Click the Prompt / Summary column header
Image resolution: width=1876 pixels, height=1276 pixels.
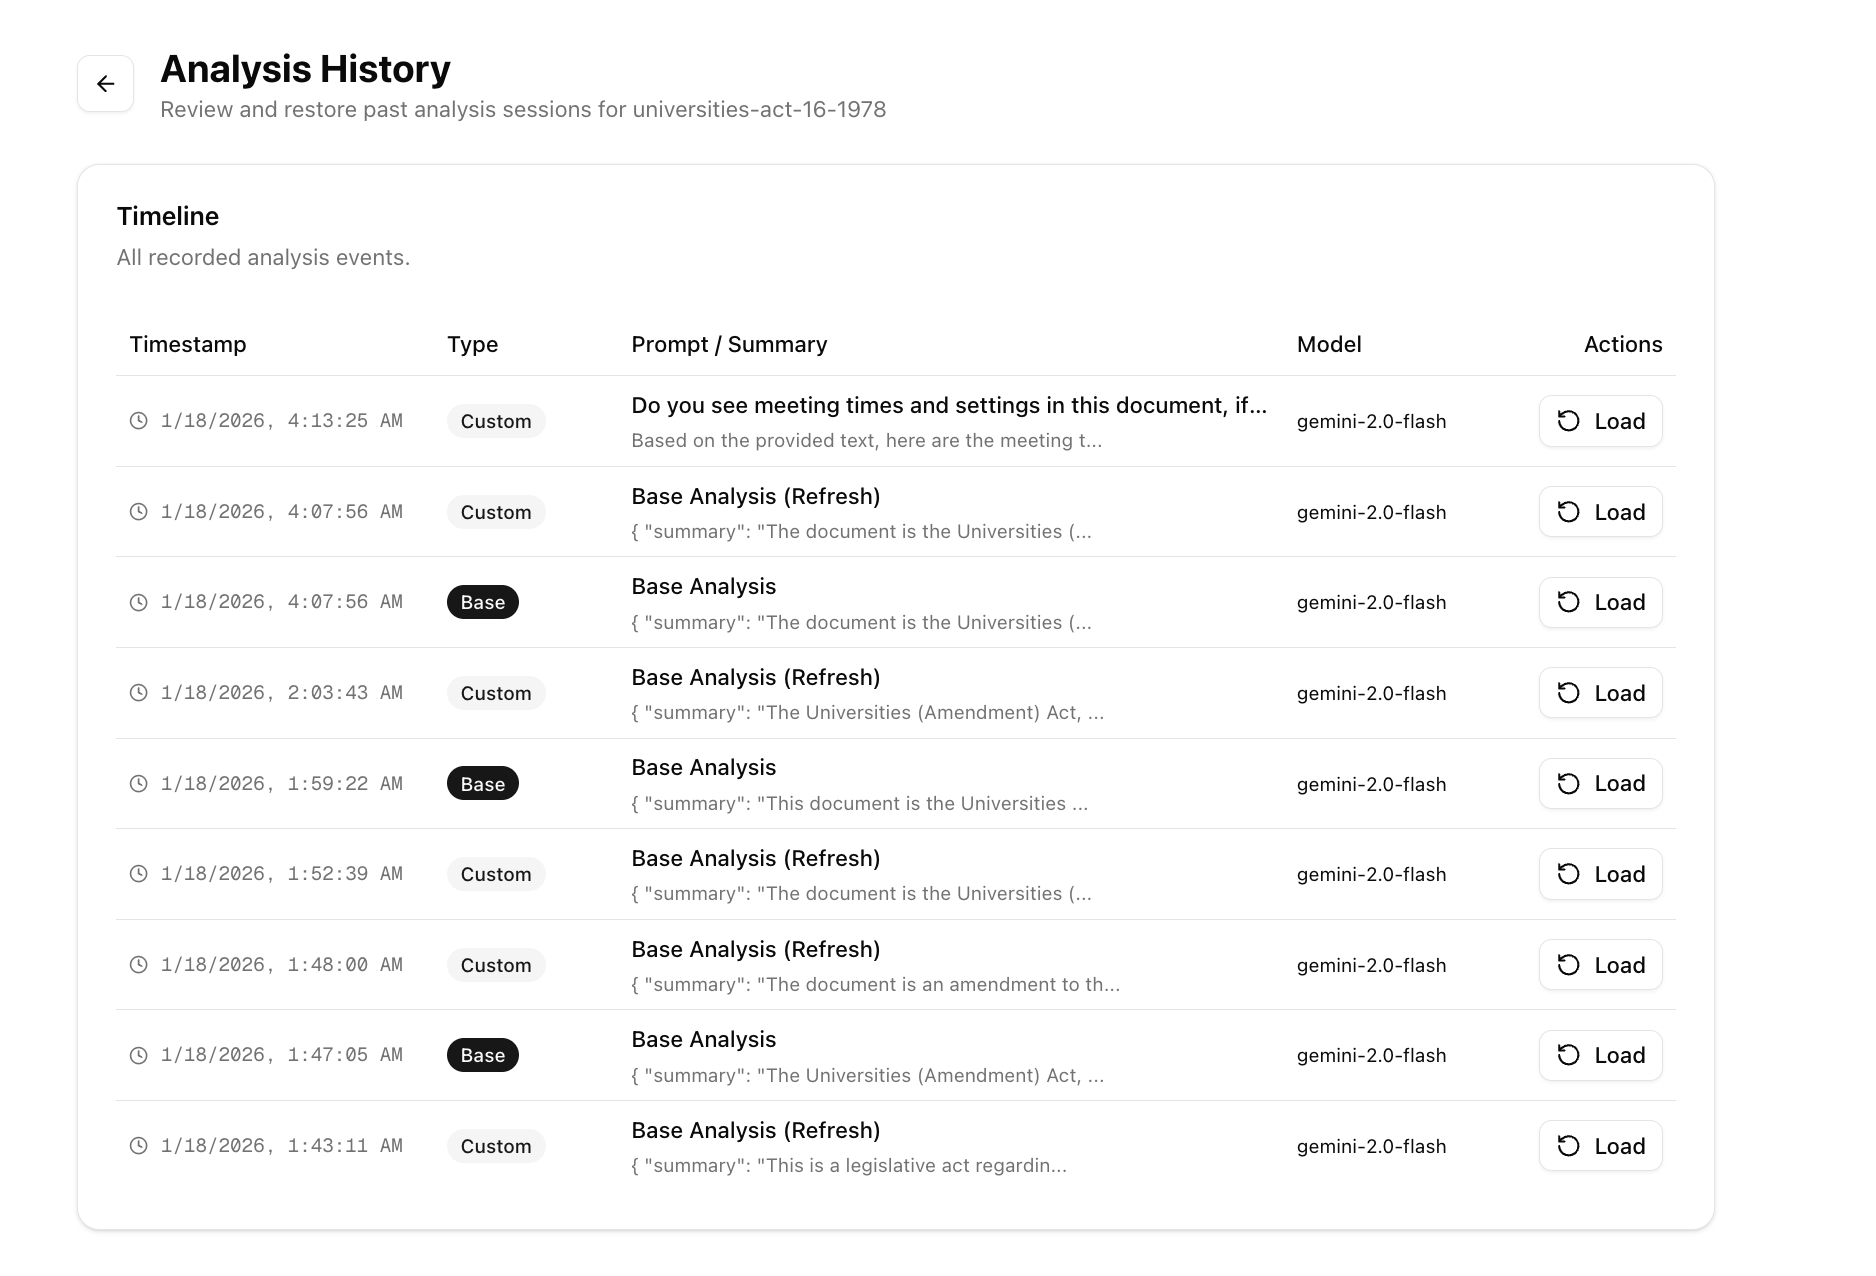tap(729, 345)
